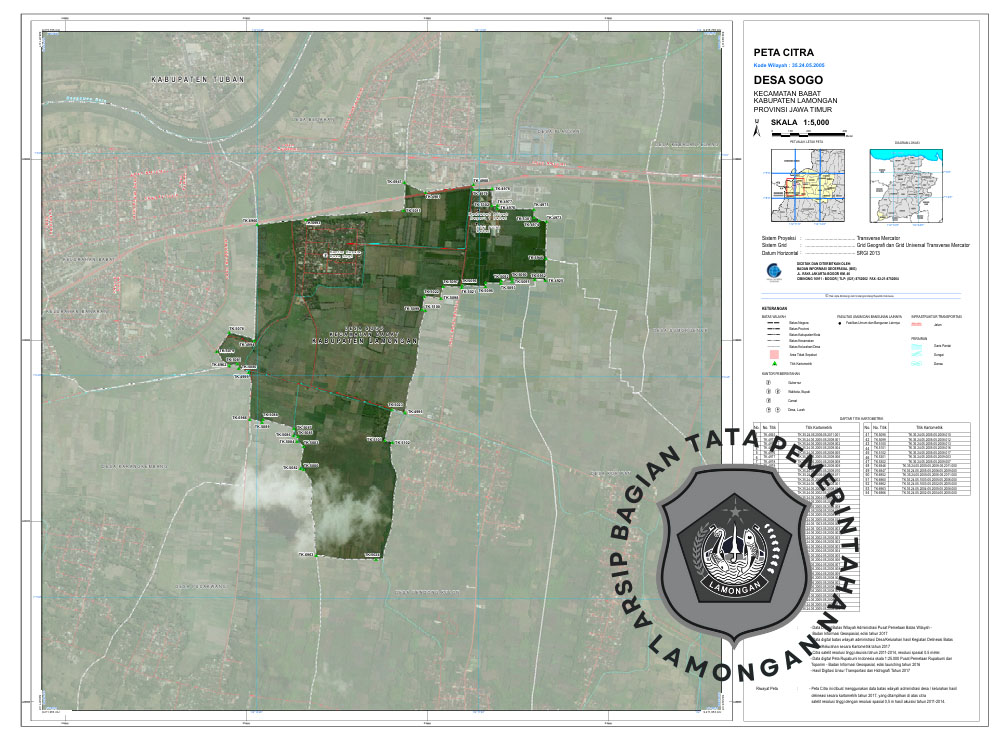Click the KABUPATEN LAMONGAN label inside village boundary
1005x737 pixels.
(364, 340)
